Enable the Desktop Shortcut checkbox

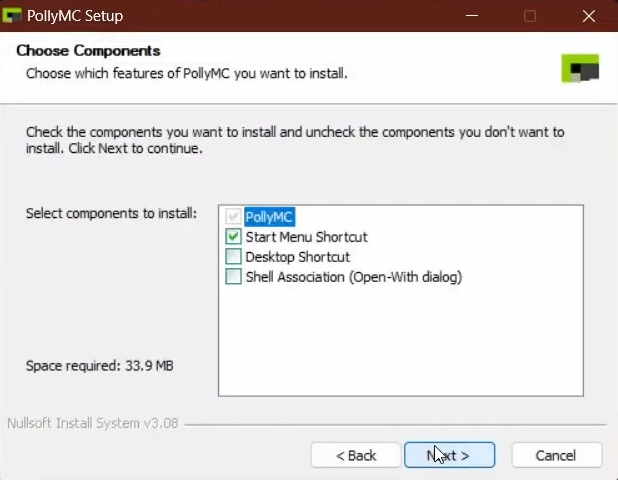[x=233, y=257]
